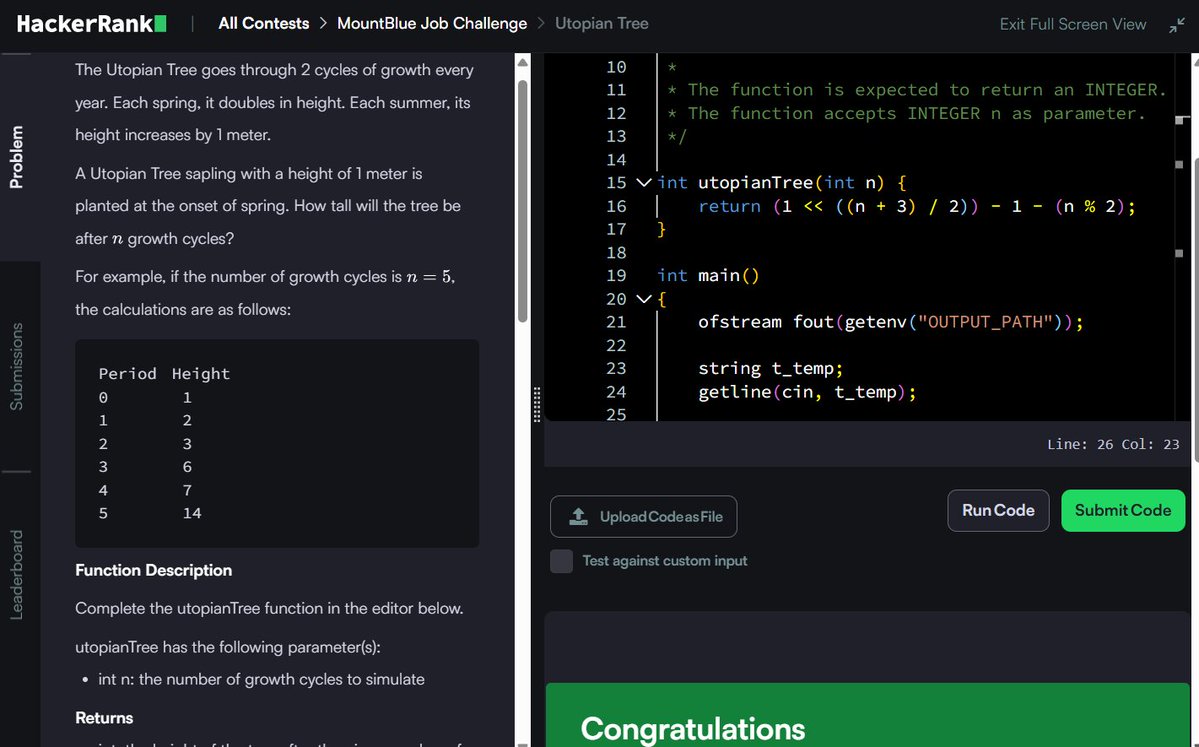This screenshot has width=1199, height=747.
Task: Switch to the Submissions side tab
Action: (16, 366)
